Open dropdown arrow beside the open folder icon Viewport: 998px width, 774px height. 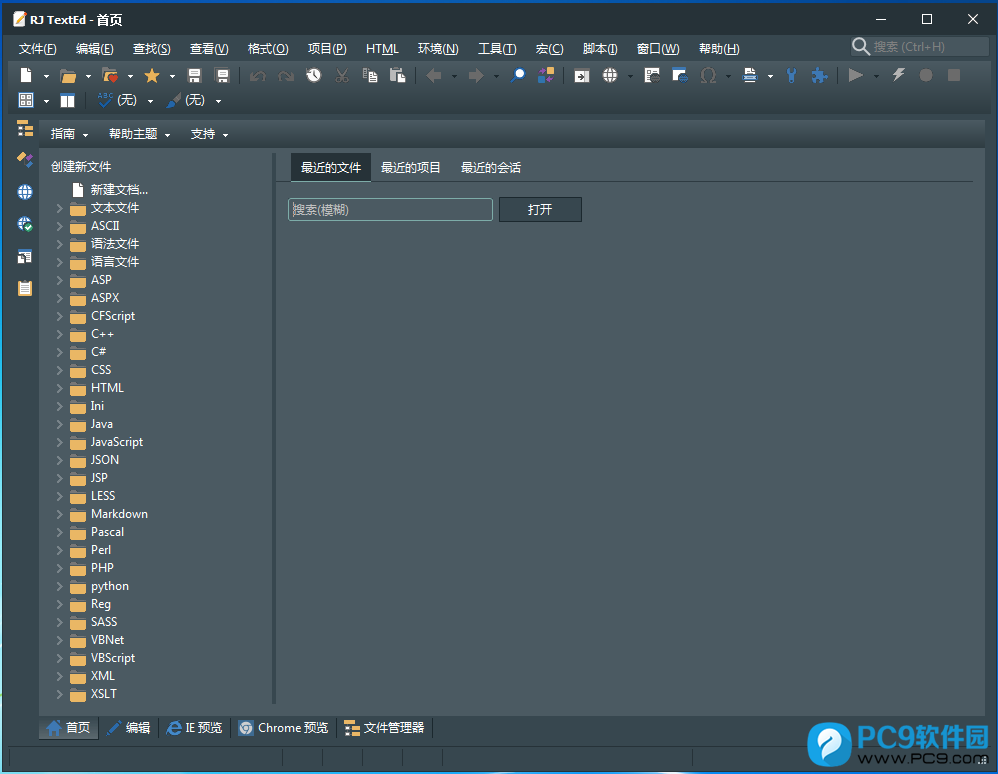[88, 76]
